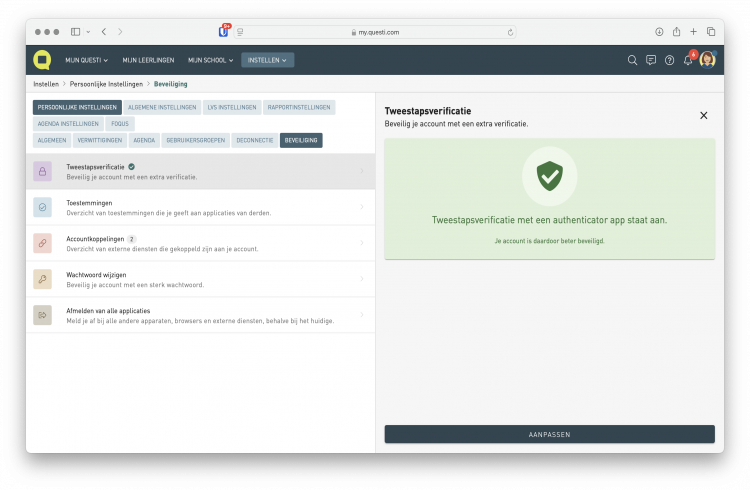Screen dimensions: 750x490
Task: Switch to the Rapportinstellingen tab
Action: point(299,107)
